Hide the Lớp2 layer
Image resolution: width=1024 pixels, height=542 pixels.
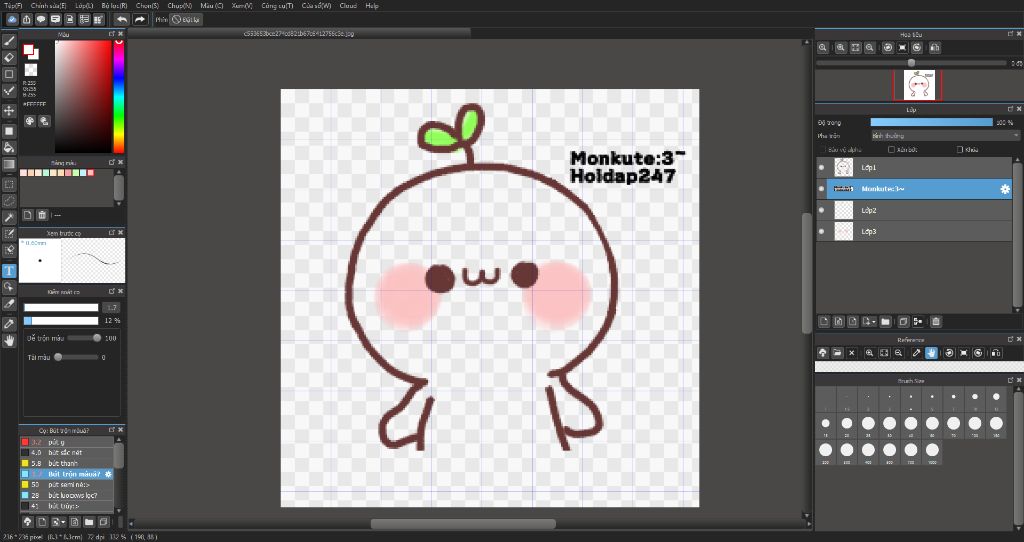pos(822,210)
